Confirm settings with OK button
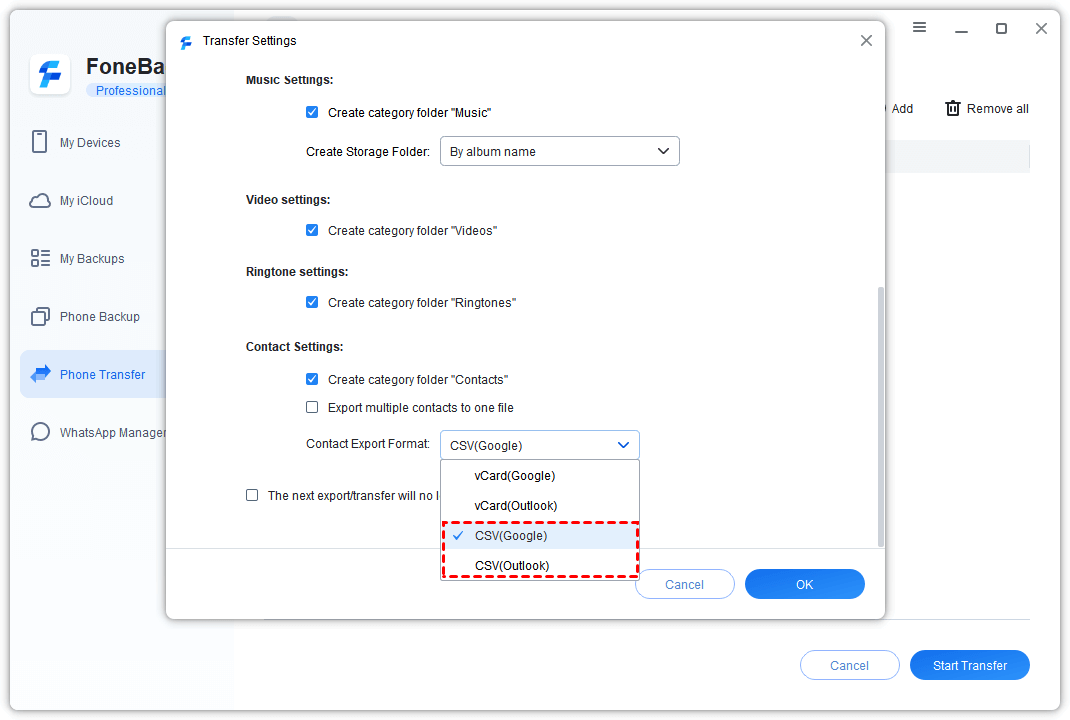1070x720 pixels. click(804, 584)
